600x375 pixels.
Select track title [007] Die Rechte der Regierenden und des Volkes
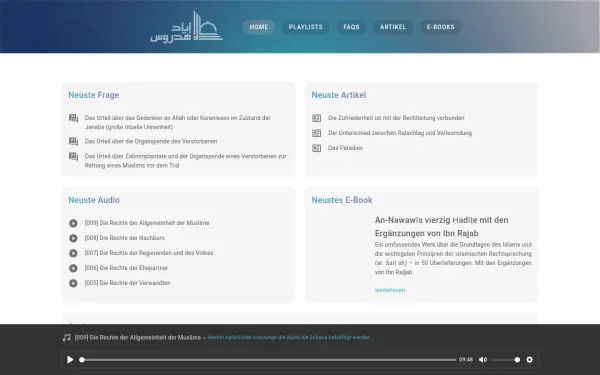[149, 253]
